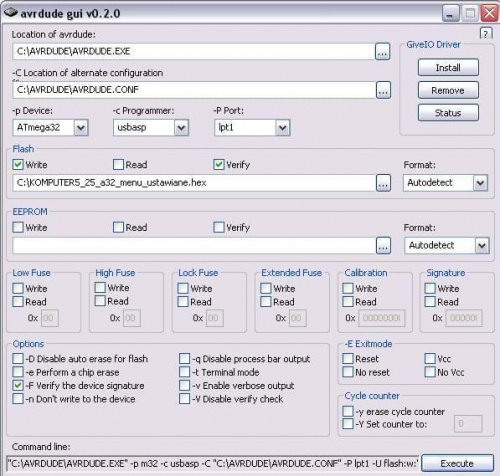Viewport: 500px width, 476px height.
Task: Click the avrdude location text field
Action: point(194,51)
